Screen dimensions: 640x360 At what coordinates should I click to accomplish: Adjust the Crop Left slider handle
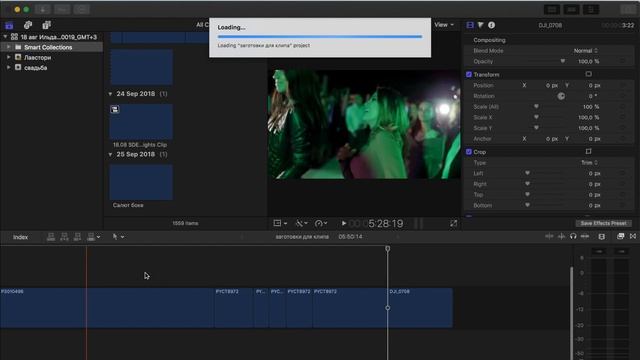coord(527,173)
